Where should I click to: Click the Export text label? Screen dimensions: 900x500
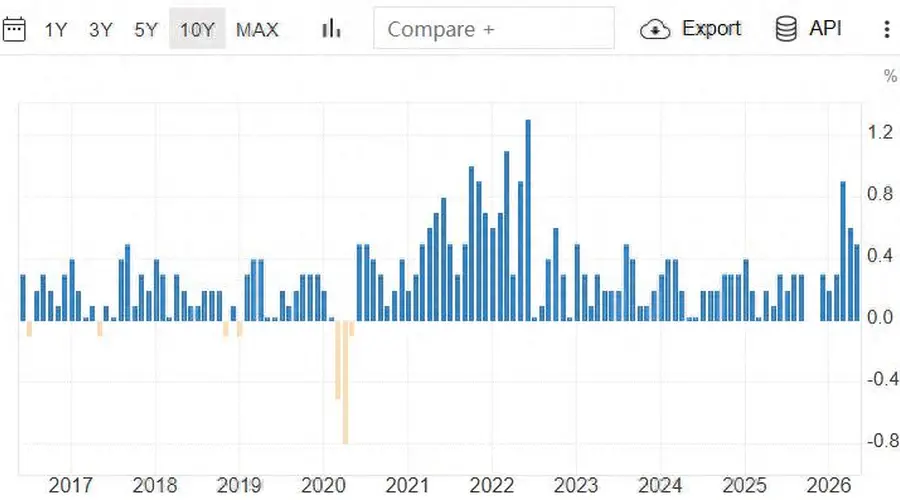coord(711,28)
